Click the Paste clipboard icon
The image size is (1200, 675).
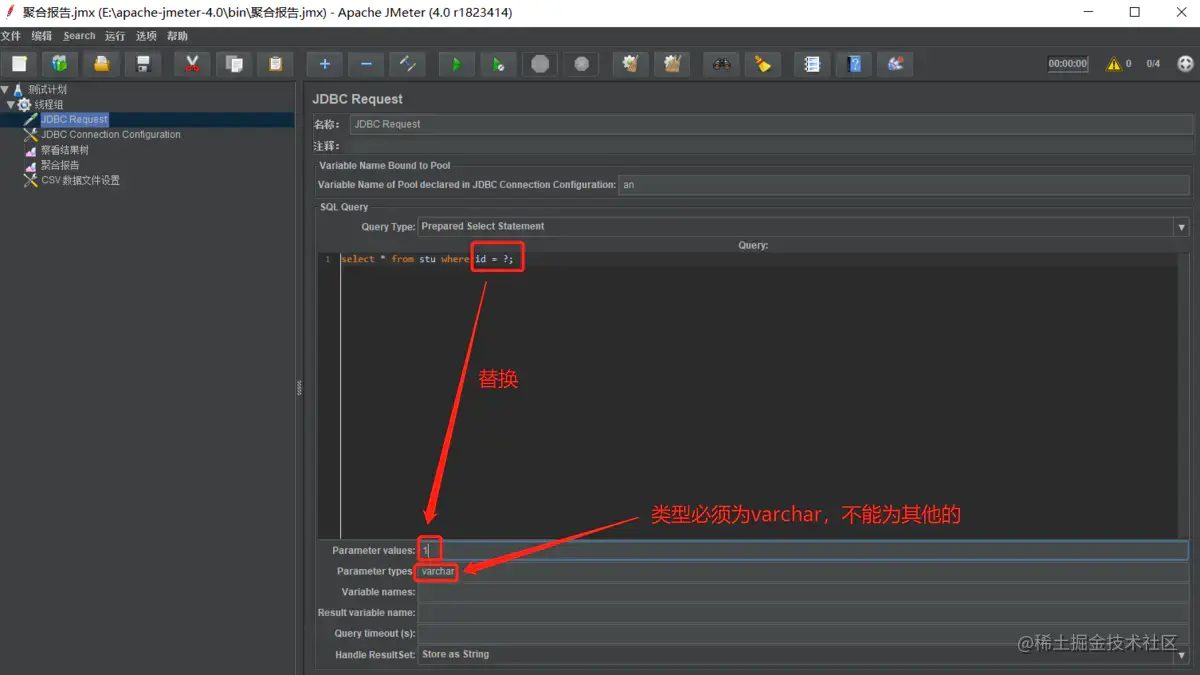[275, 64]
